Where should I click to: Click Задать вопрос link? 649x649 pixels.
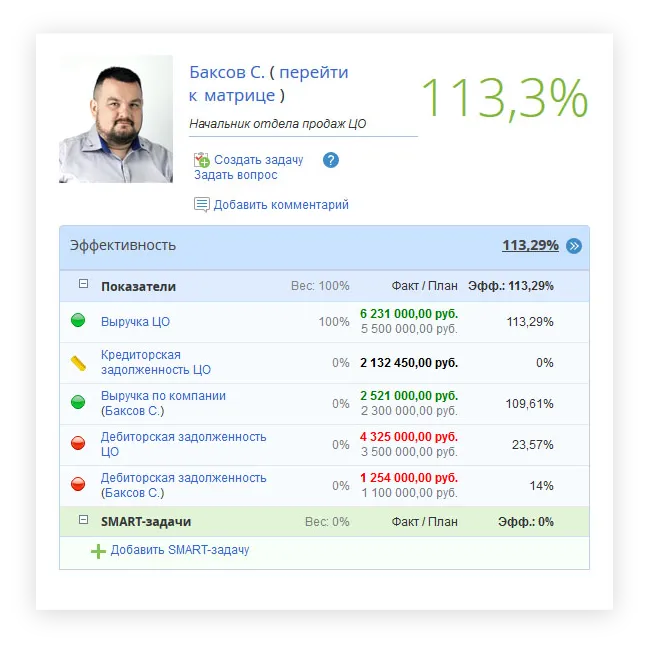[236, 175]
